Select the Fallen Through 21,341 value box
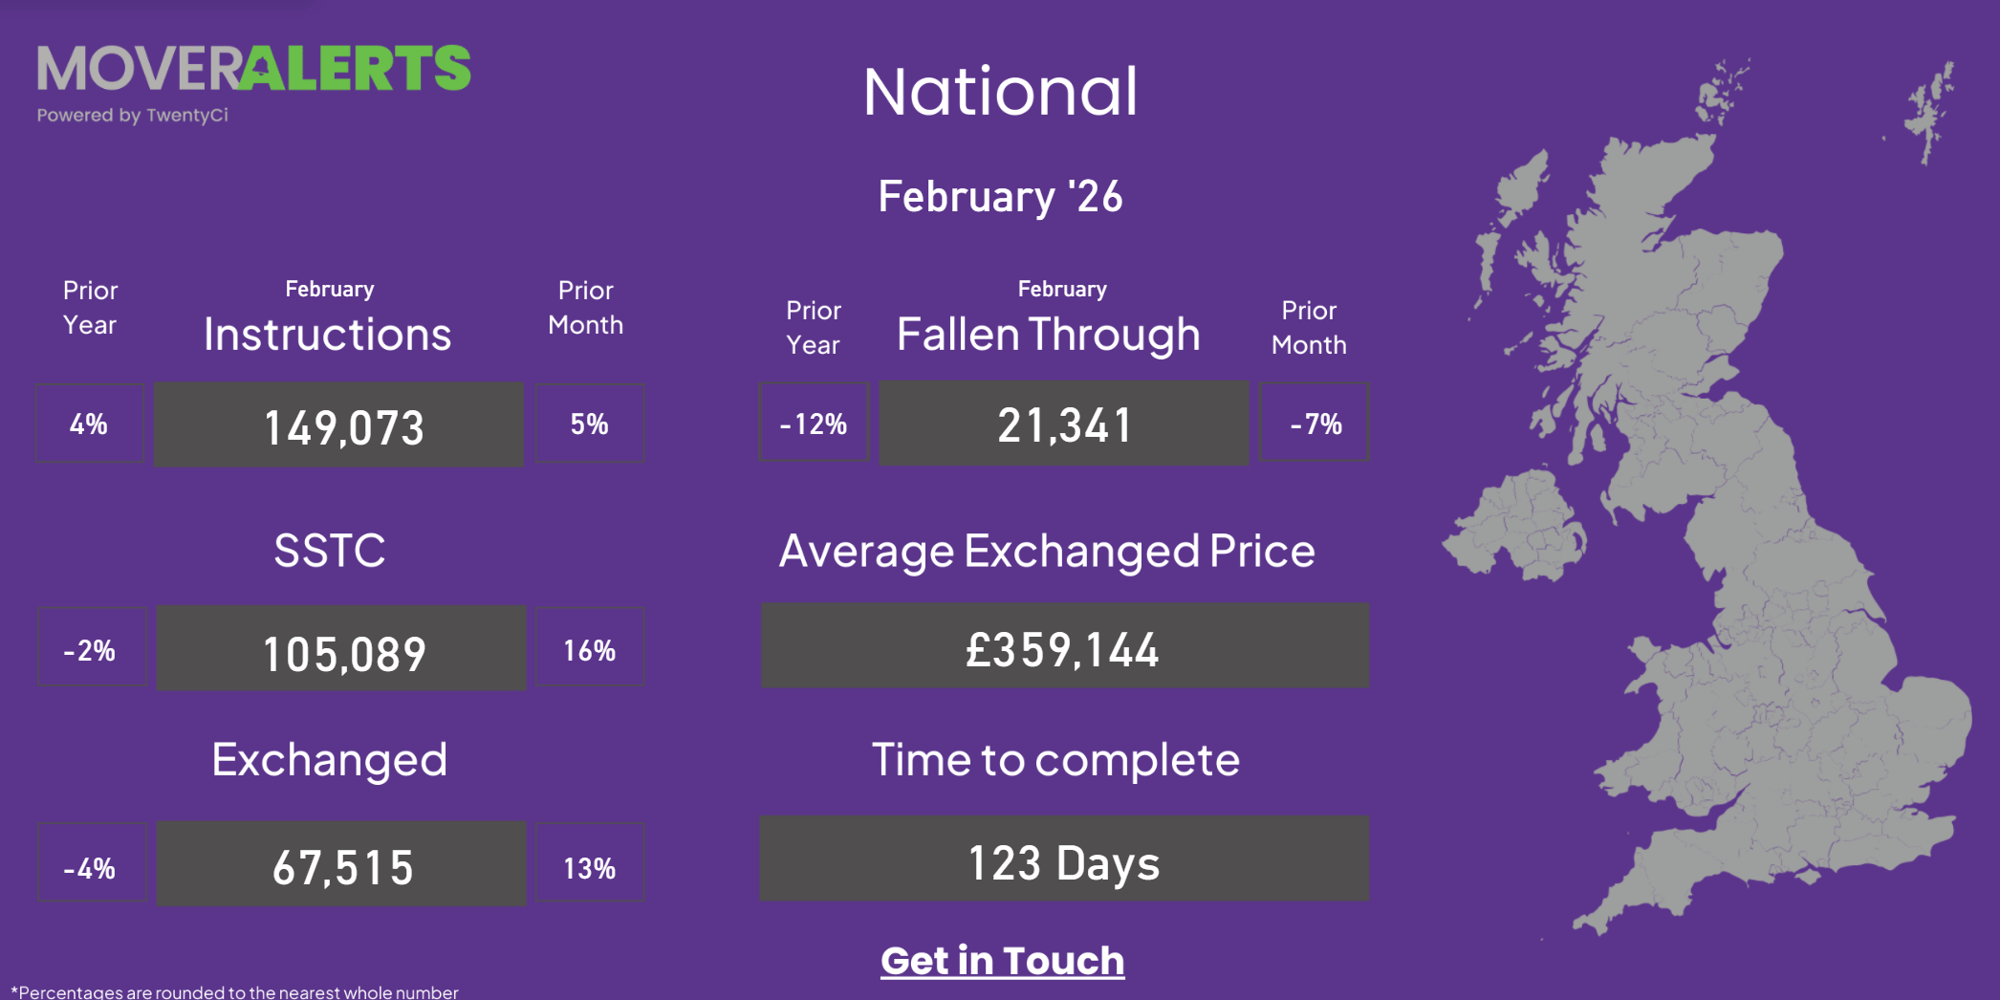This screenshot has width=2000, height=1000. [1064, 424]
